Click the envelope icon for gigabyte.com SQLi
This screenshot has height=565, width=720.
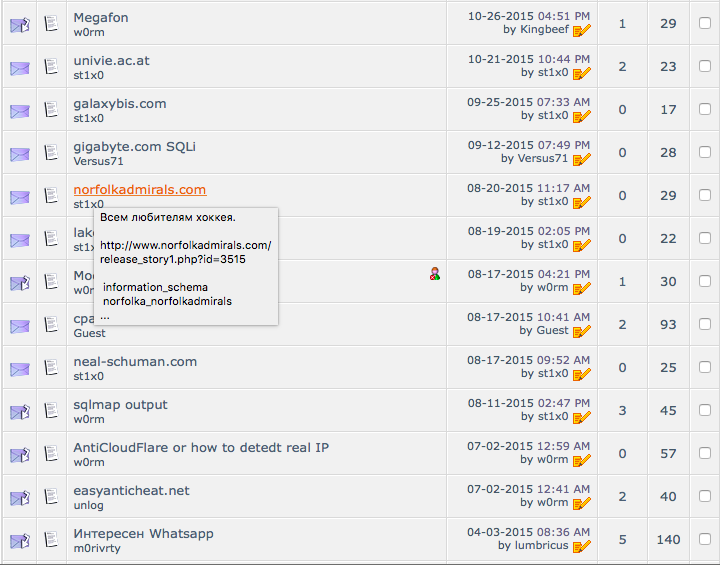20,154
